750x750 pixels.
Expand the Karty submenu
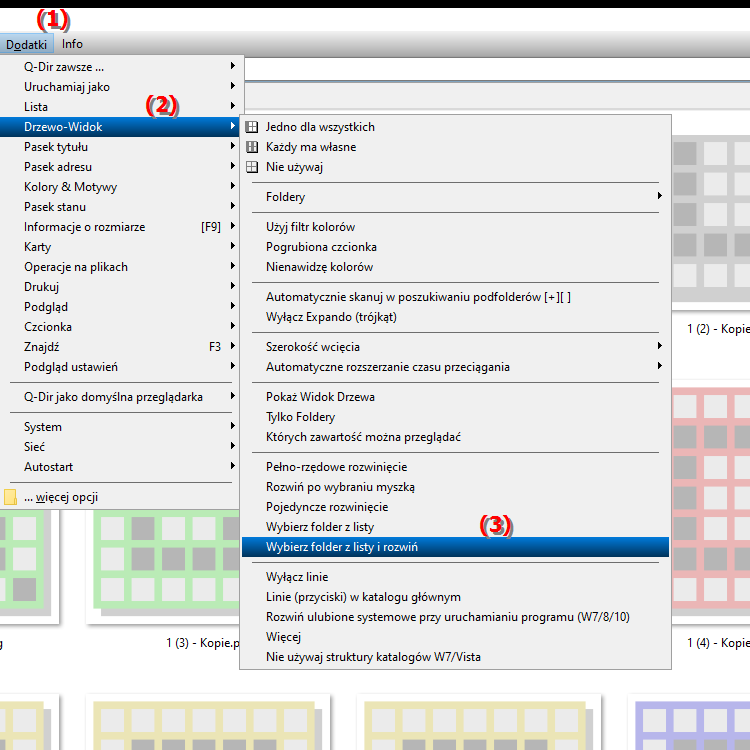(x=119, y=247)
